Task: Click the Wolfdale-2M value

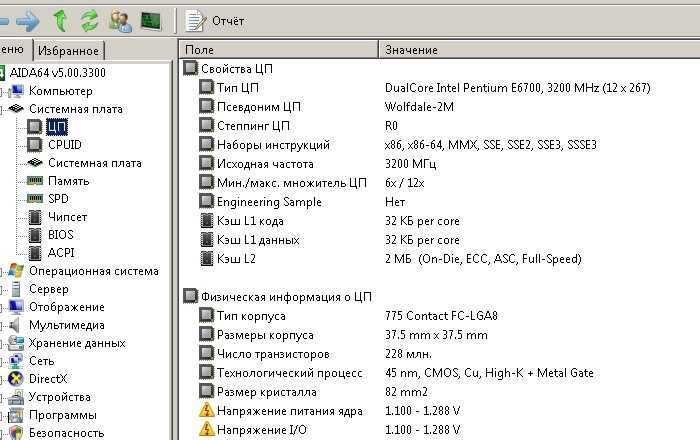Action: 419,107
